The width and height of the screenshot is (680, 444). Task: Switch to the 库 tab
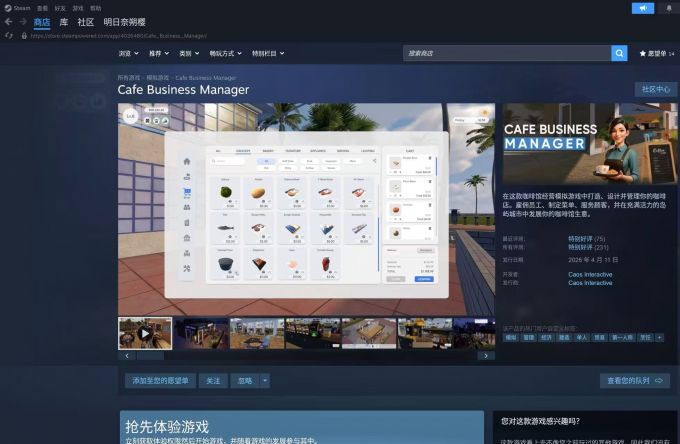[64, 22]
